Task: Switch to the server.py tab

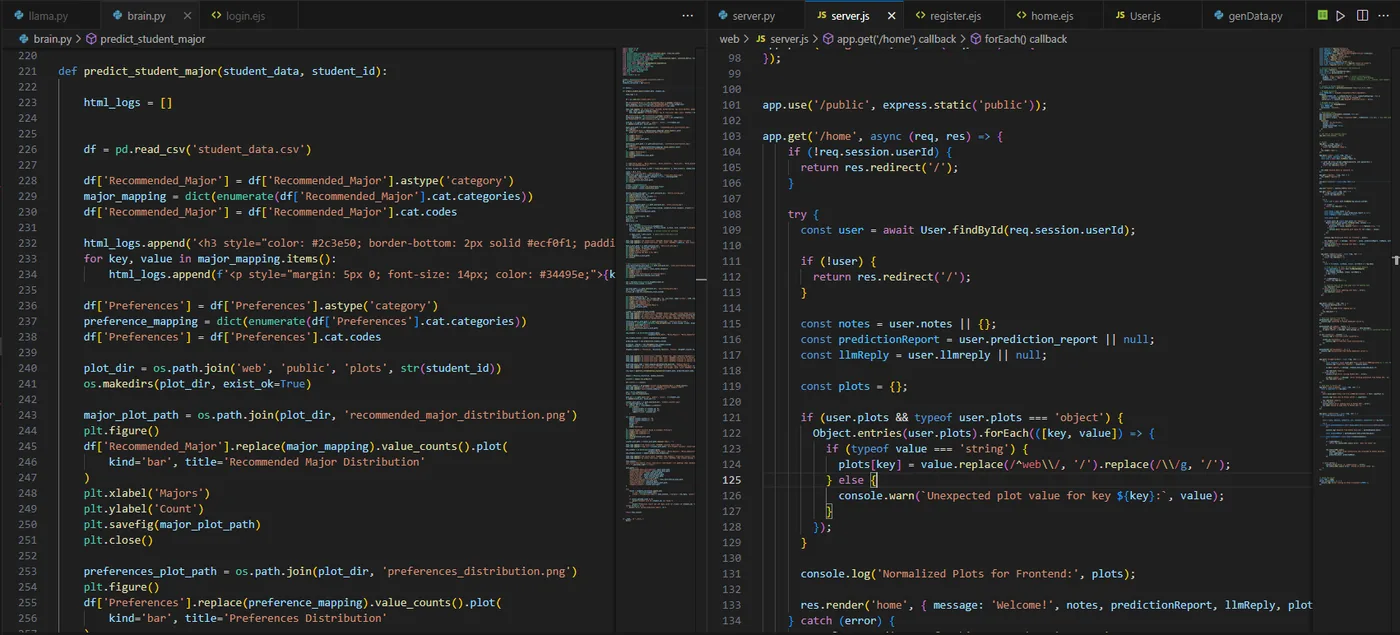Action: click(754, 16)
